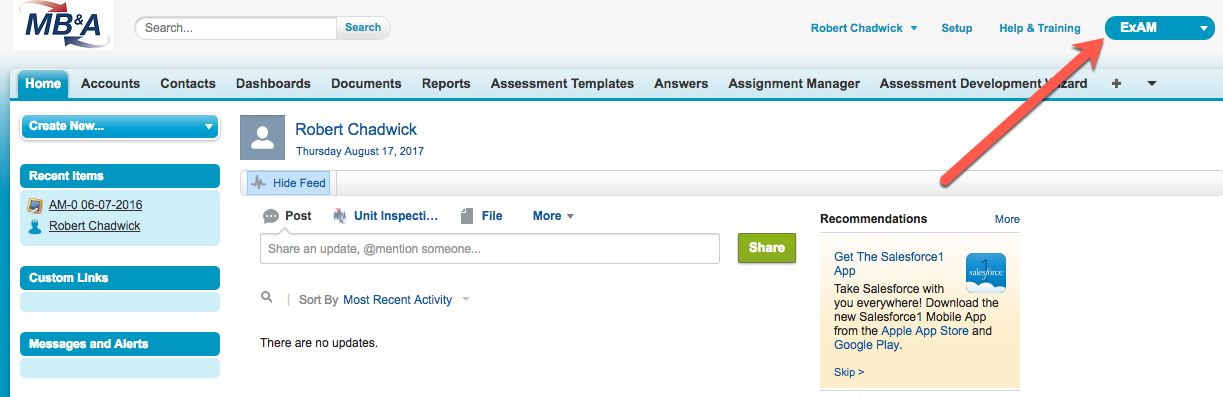Click the MB&A logo
Screen dimensions: 1223x397
click(63, 25)
